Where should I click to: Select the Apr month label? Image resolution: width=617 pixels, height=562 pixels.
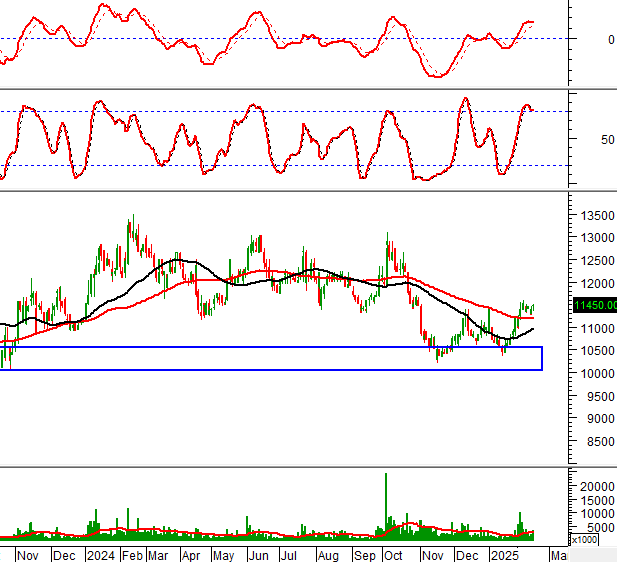coord(191,556)
